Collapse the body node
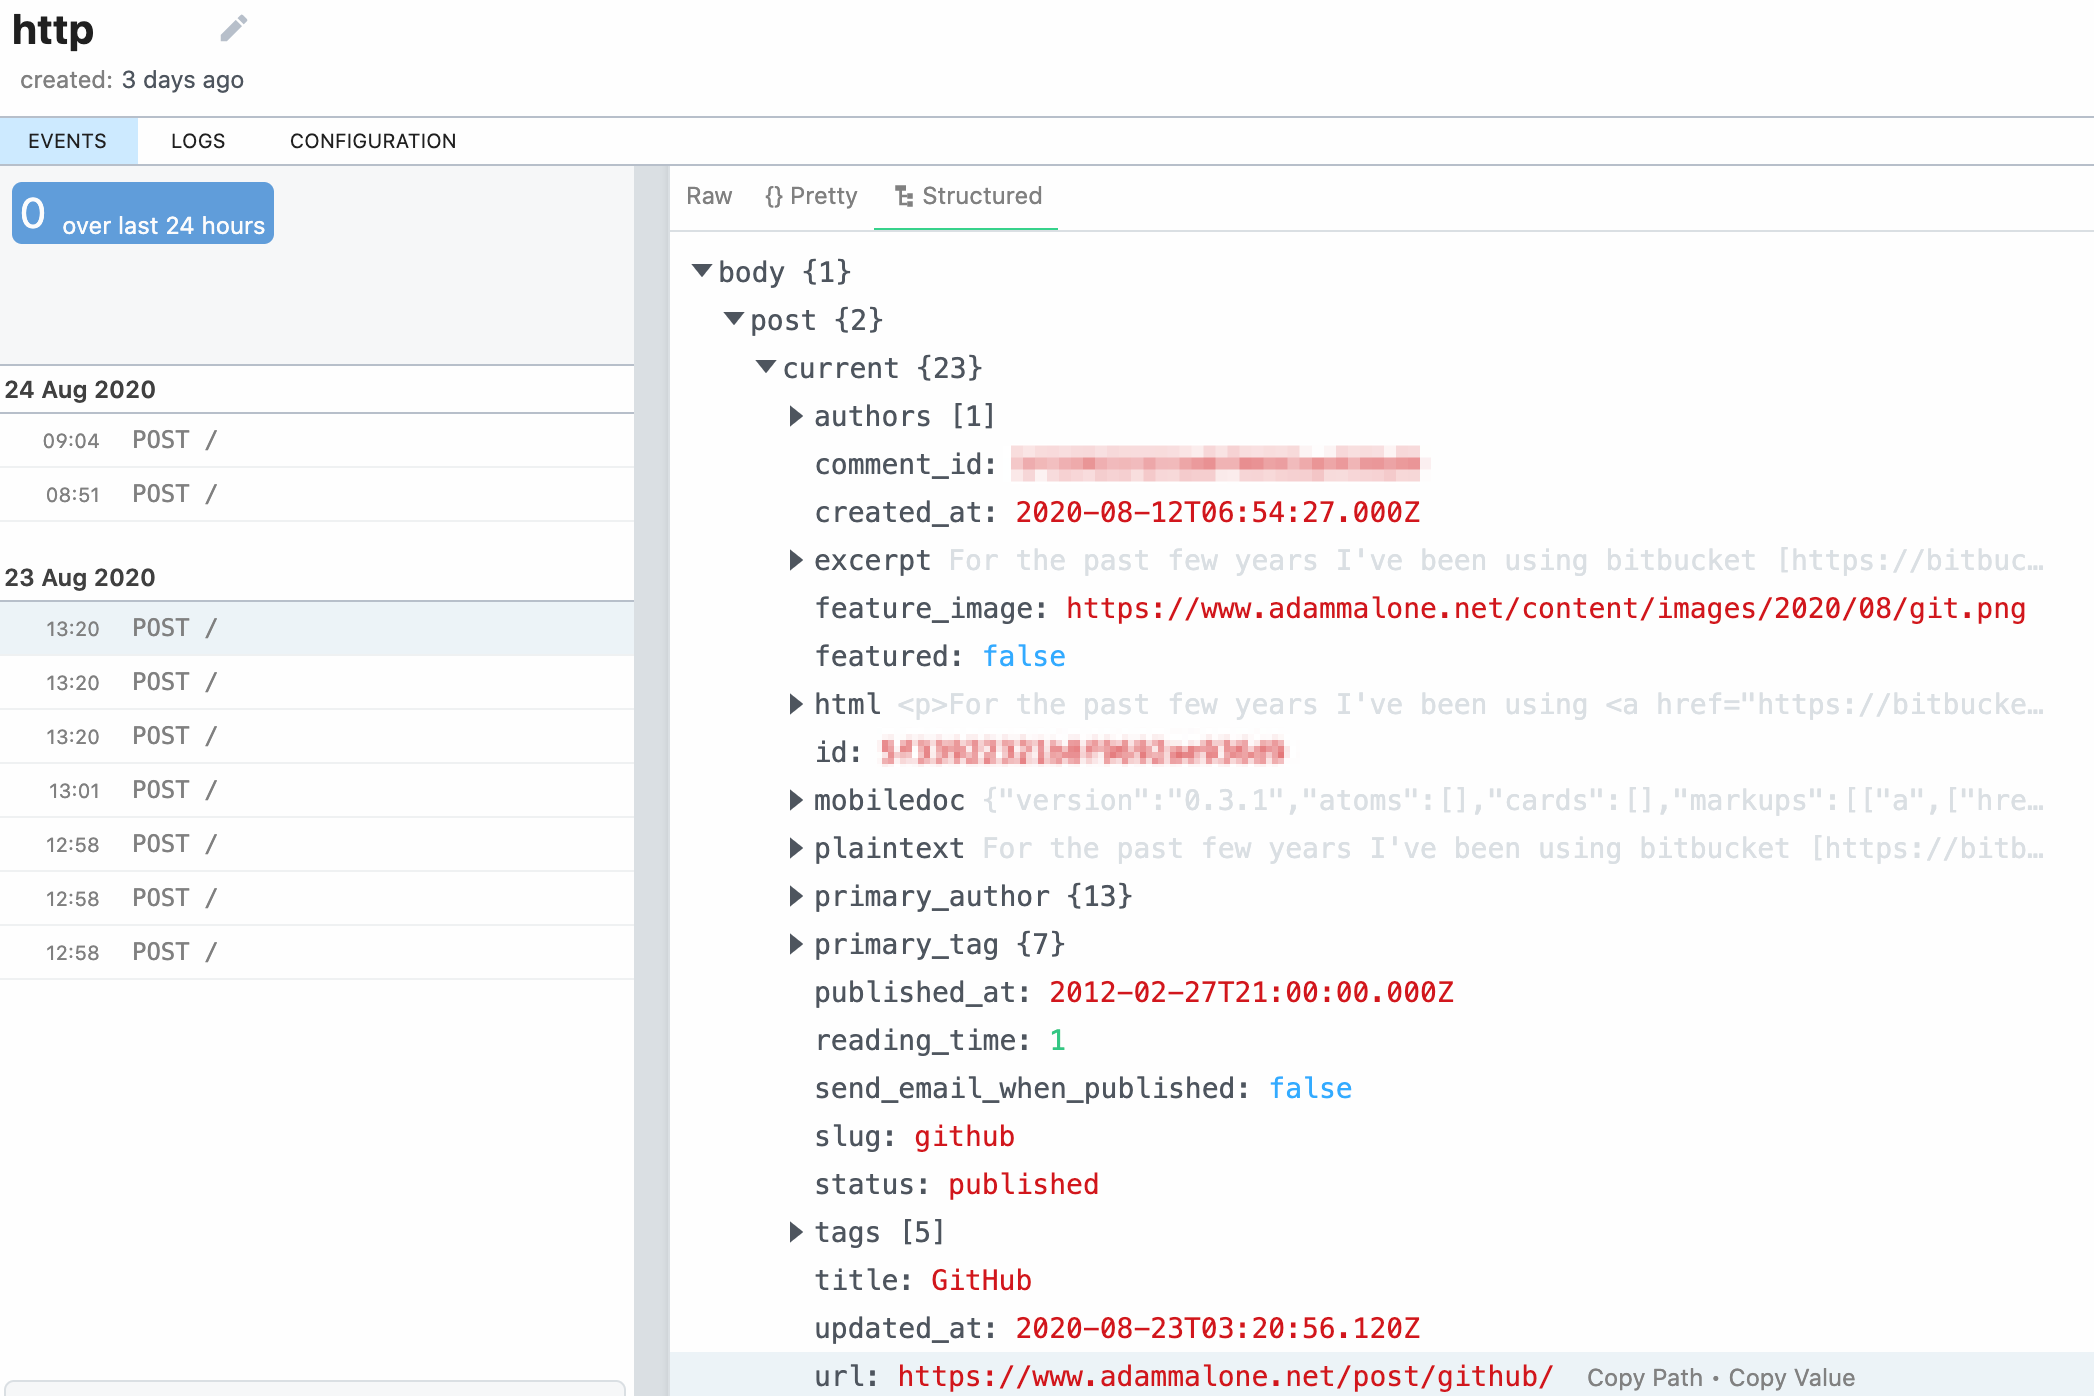Screen dimensions: 2094x1396 (x=702, y=271)
